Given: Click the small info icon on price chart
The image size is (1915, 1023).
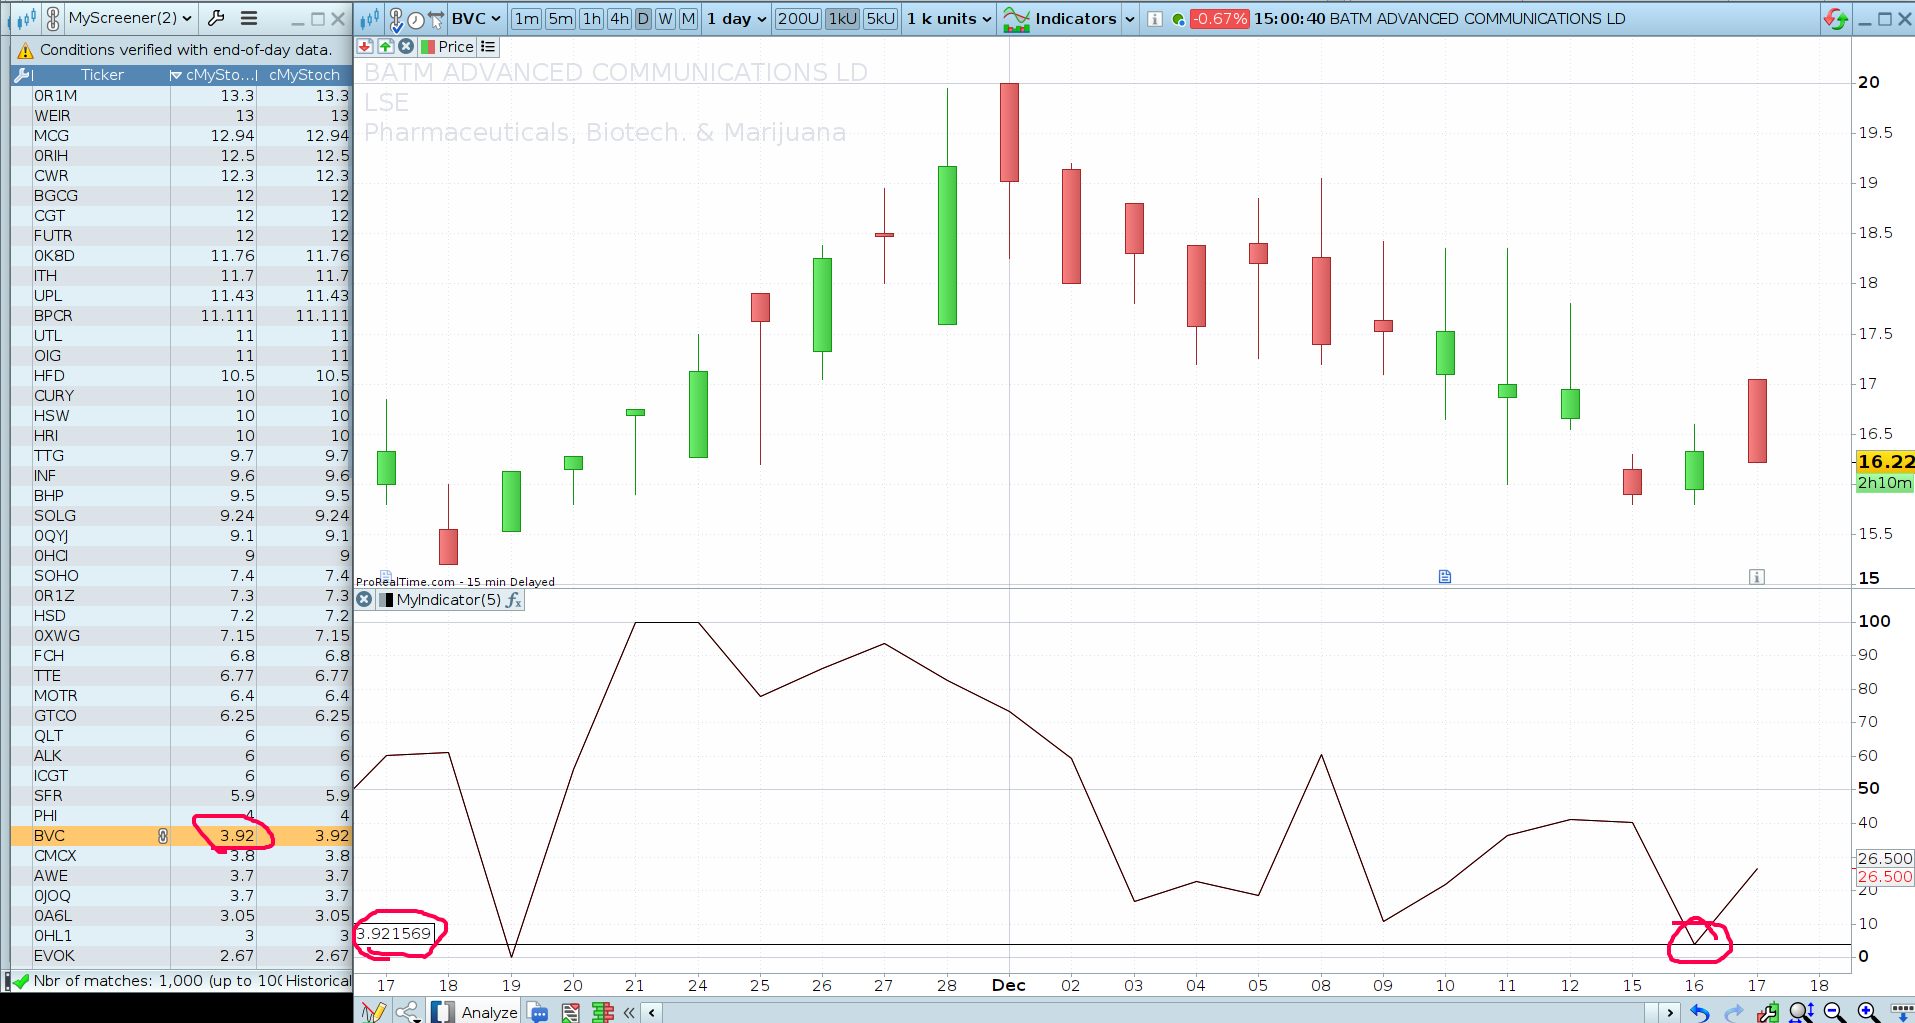Looking at the screenshot, I should click(1757, 577).
